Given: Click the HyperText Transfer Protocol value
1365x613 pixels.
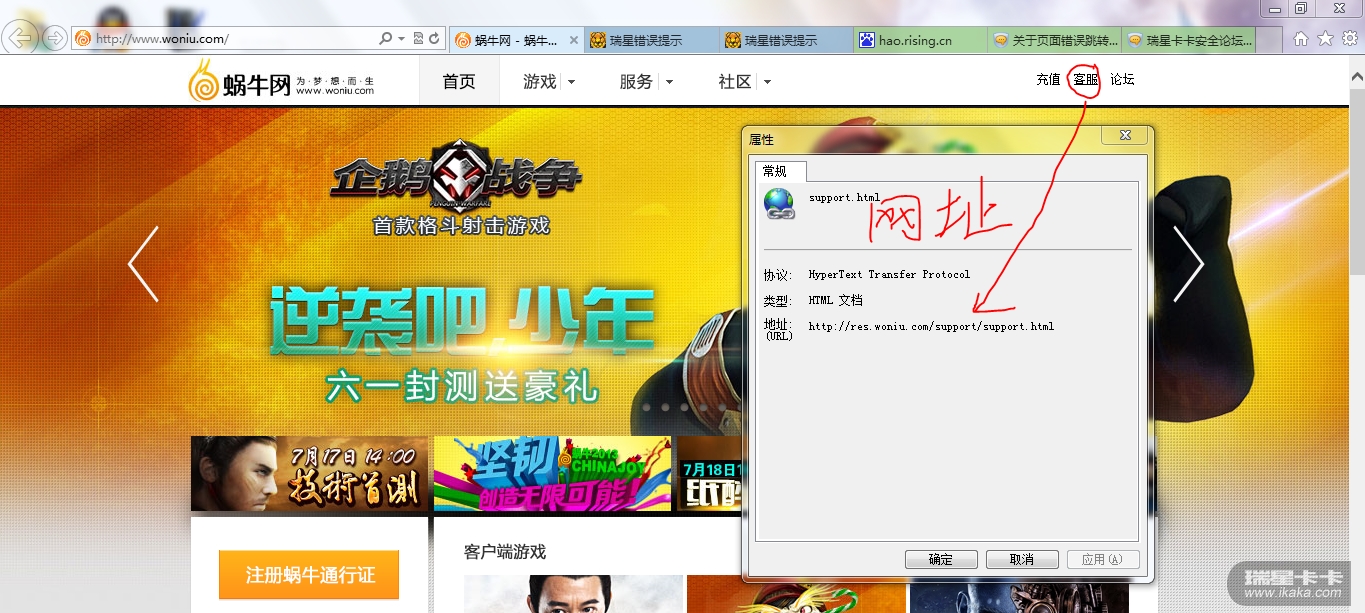Looking at the screenshot, I should [x=889, y=275].
